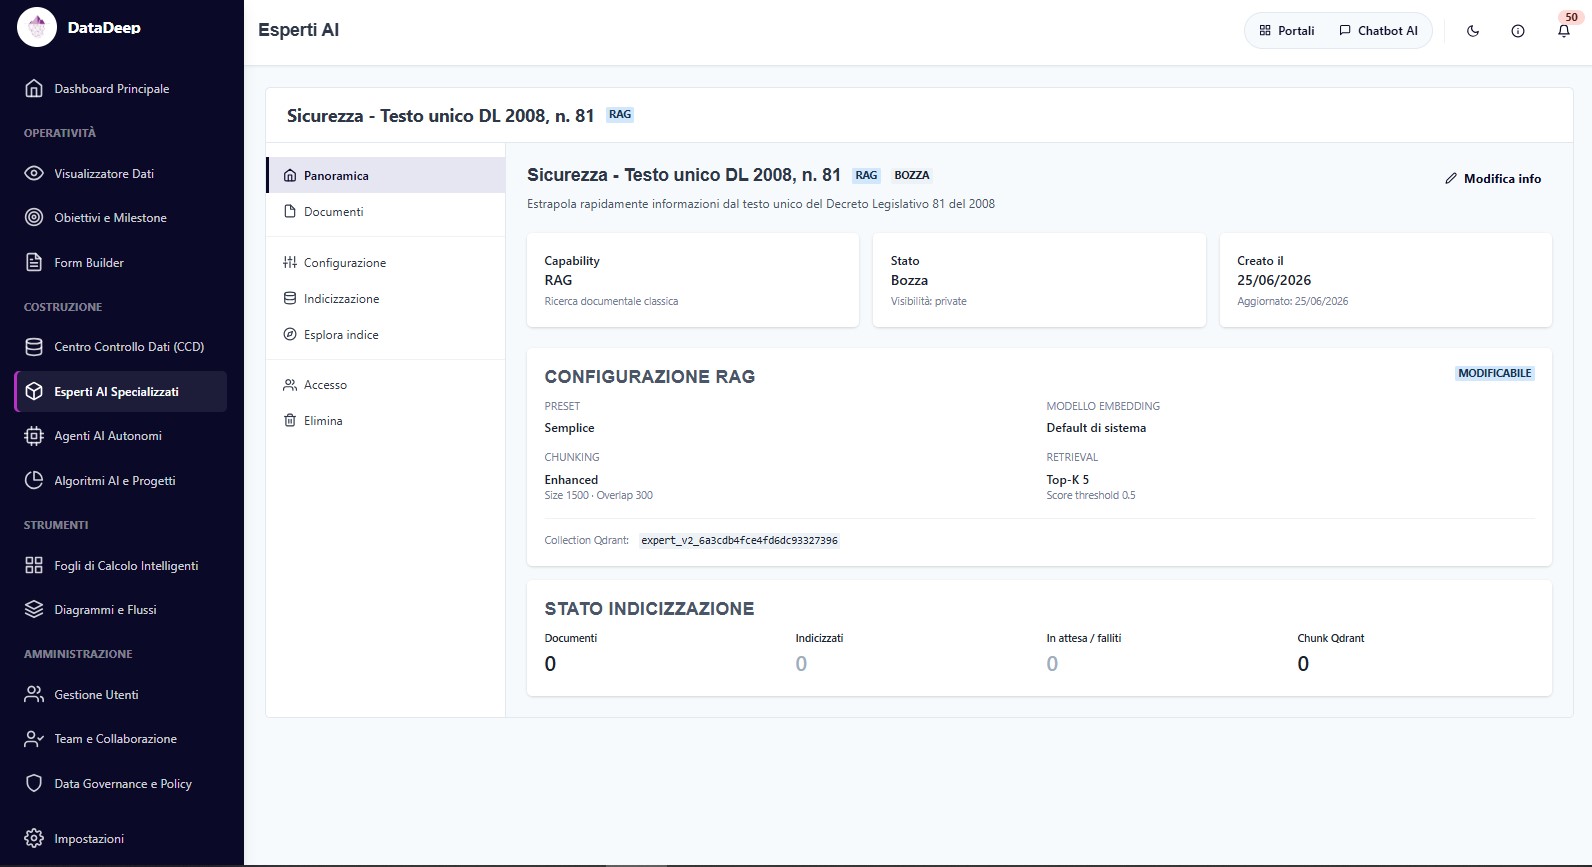Open Dashboard Principale home icon

coord(34,89)
